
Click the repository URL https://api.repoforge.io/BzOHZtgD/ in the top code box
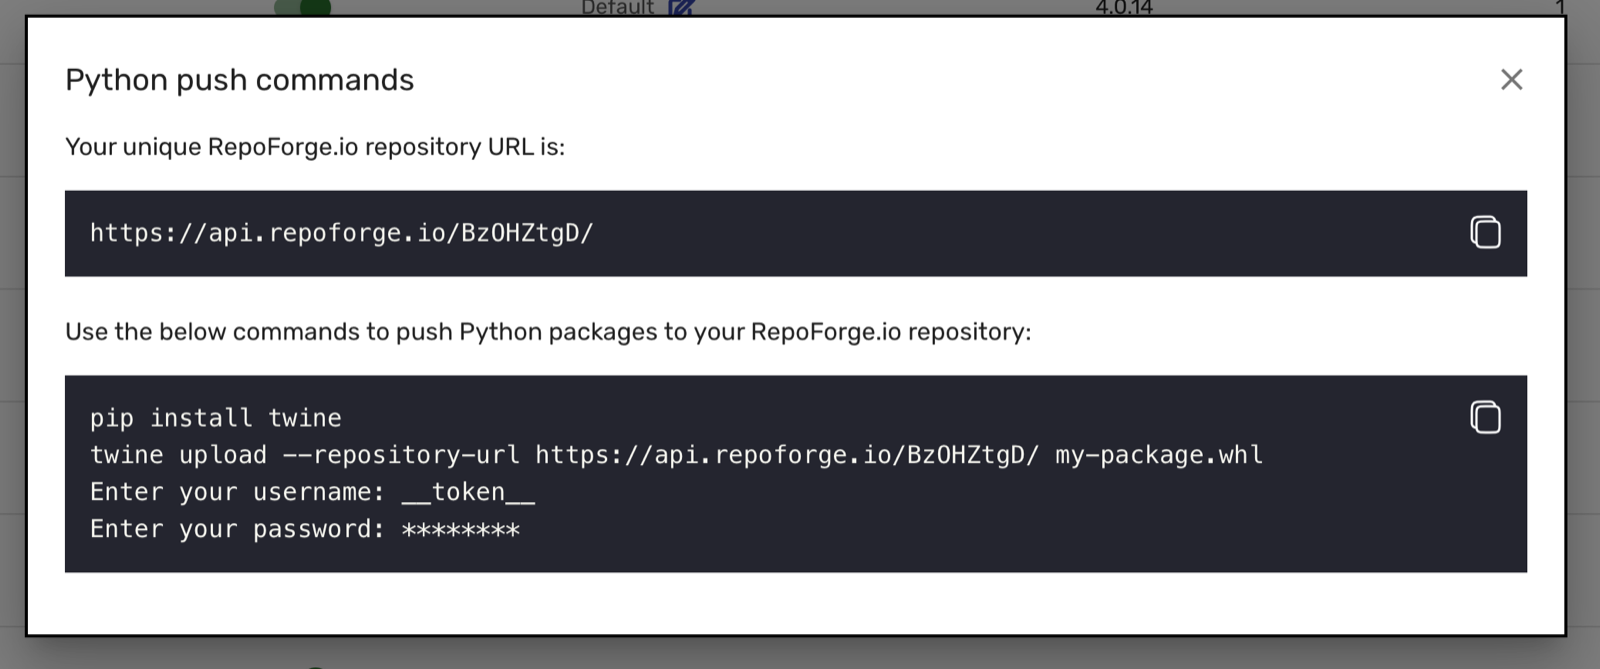(x=342, y=233)
